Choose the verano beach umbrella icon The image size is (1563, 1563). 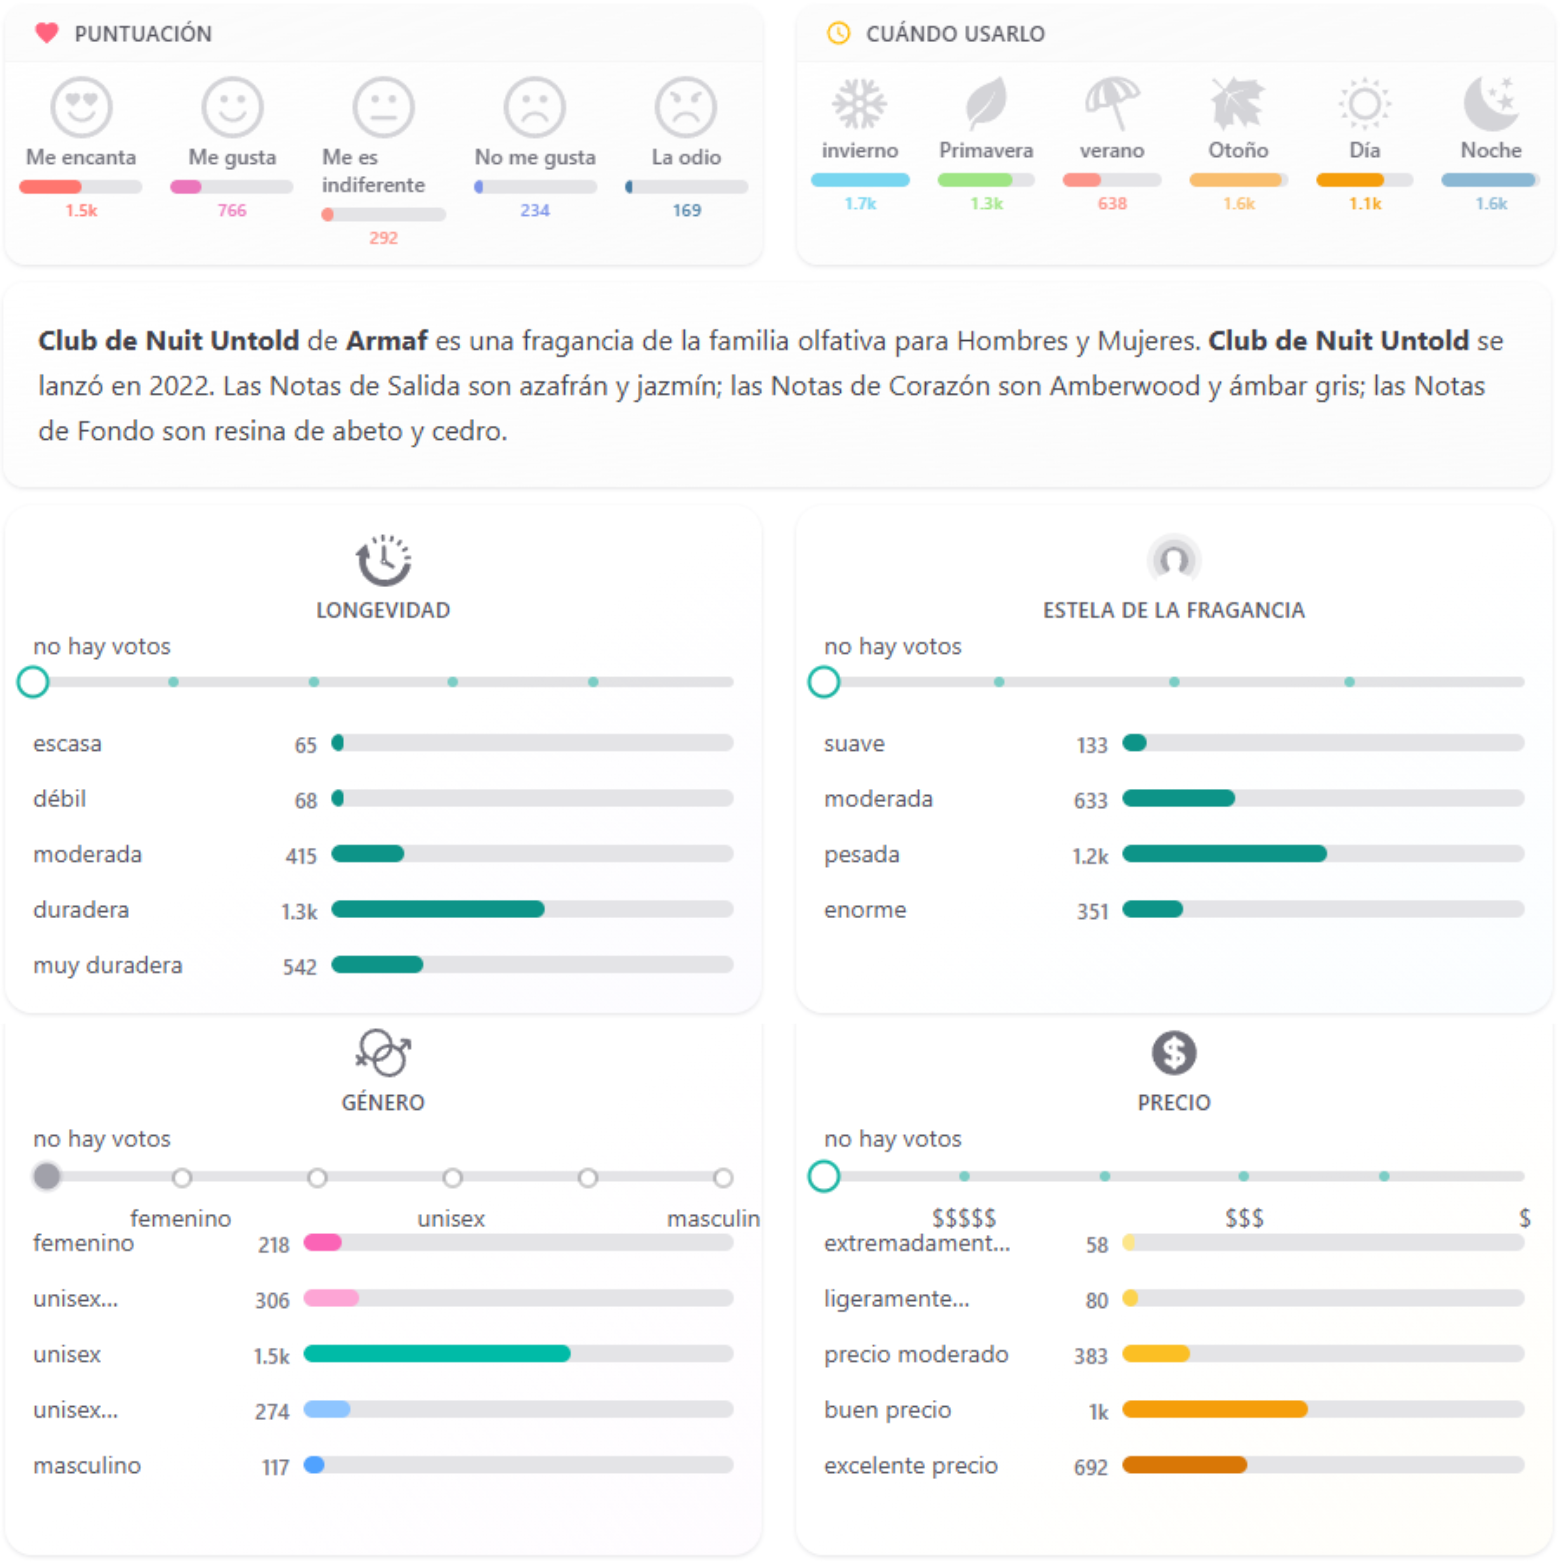click(1111, 104)
